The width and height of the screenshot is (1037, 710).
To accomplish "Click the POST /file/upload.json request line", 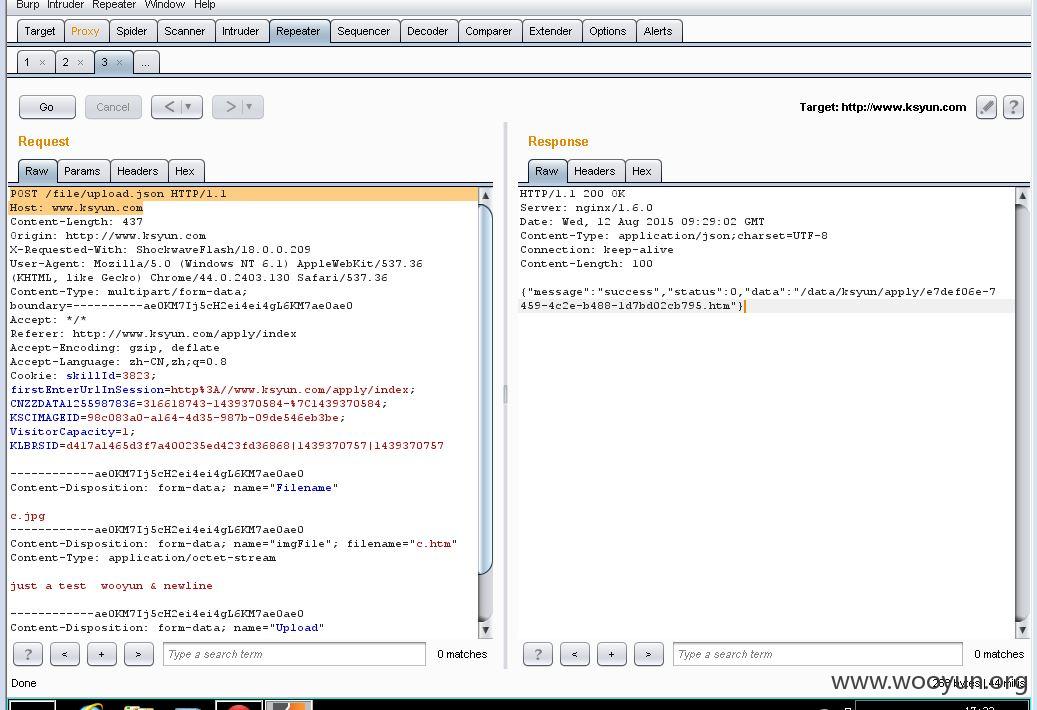I will 118,194.
